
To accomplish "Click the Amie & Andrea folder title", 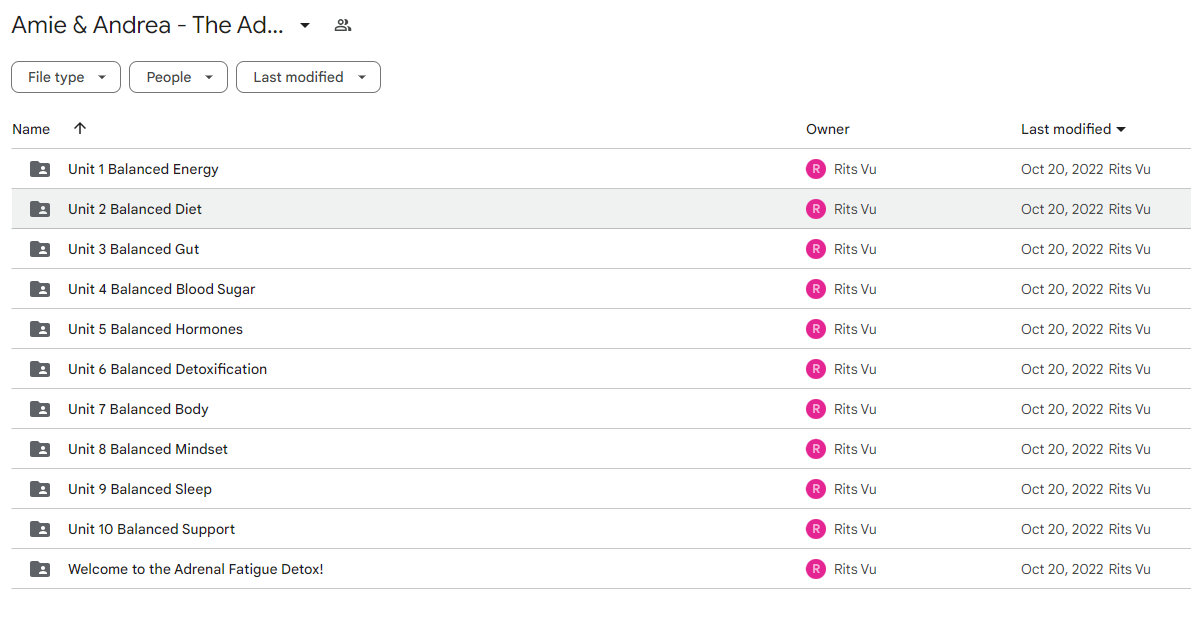I will (147, 25).
